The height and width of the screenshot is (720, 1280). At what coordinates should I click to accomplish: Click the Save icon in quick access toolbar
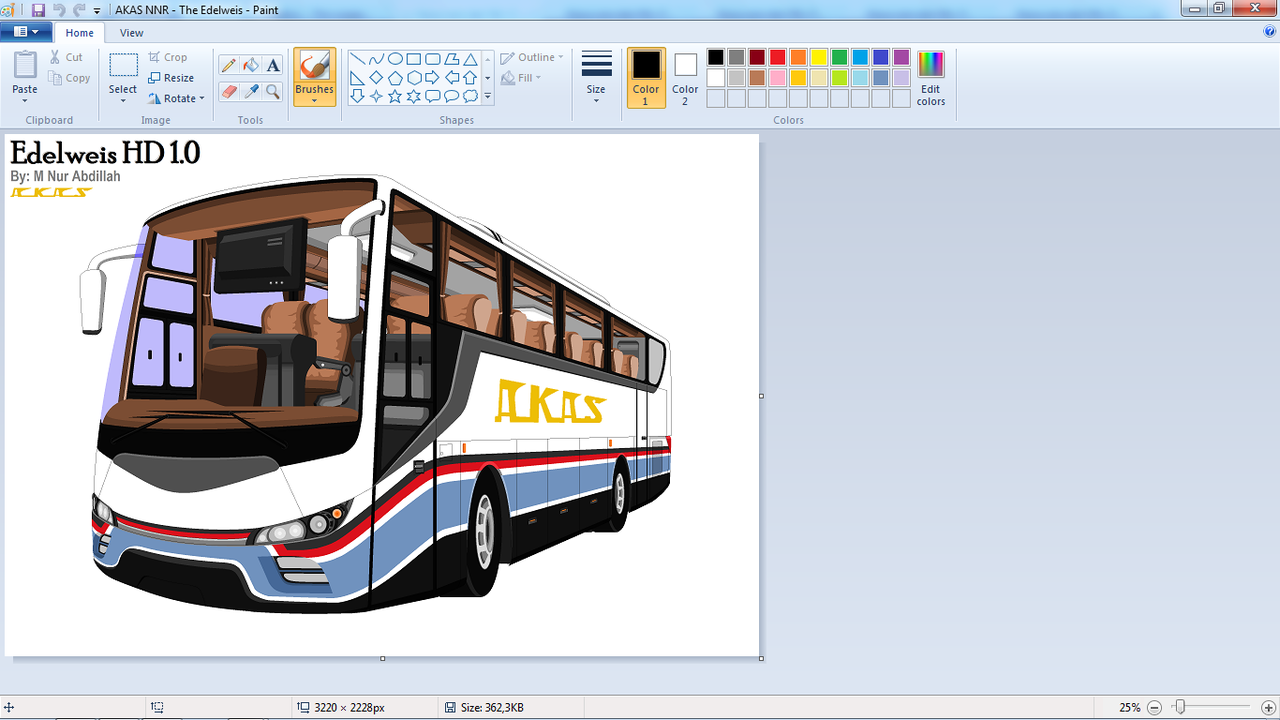coord(39,9)
